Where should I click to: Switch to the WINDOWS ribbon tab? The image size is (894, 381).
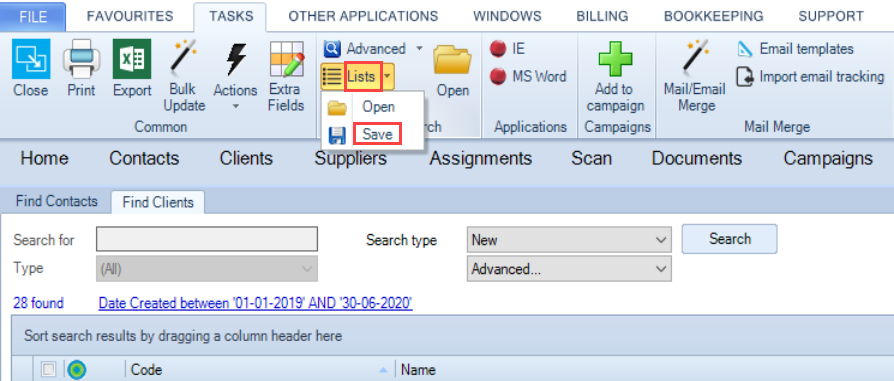pos(507,17)
